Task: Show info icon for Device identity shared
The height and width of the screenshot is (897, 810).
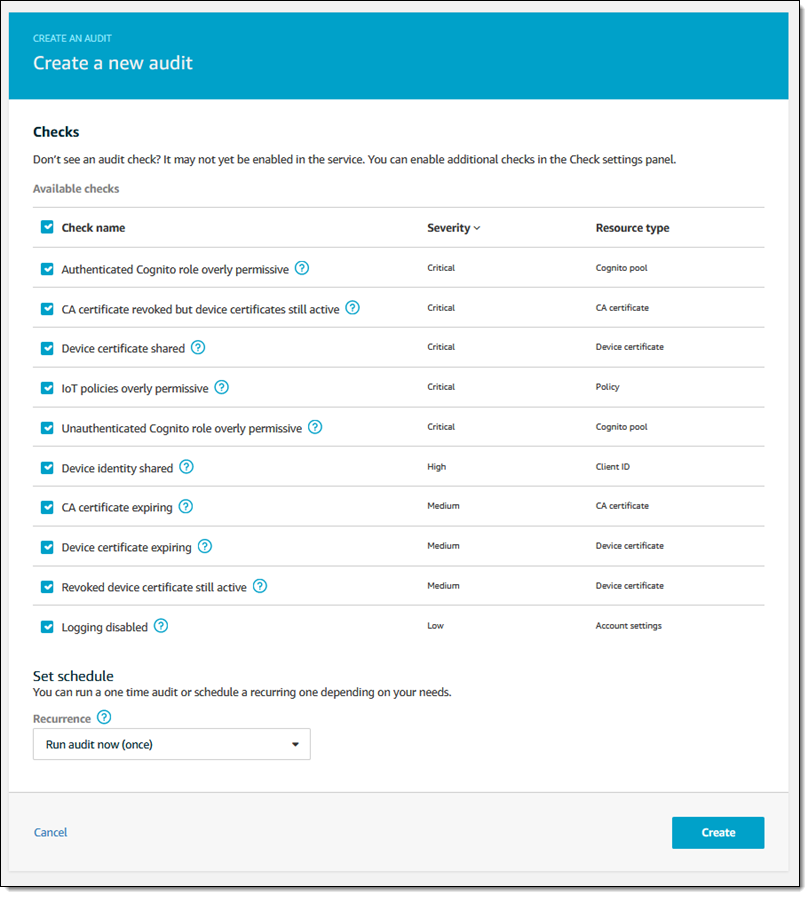Action: [x=186, y=467]
